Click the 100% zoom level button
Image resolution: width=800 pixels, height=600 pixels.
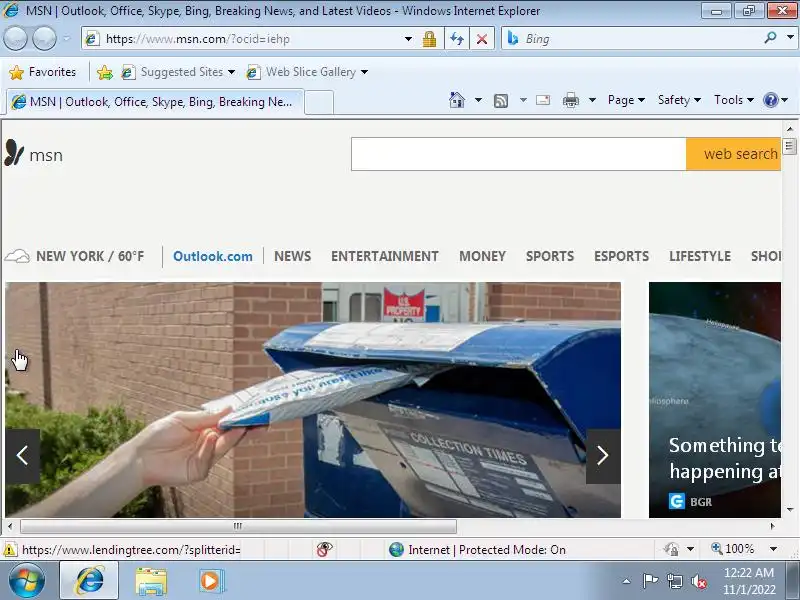click(733, 549)
